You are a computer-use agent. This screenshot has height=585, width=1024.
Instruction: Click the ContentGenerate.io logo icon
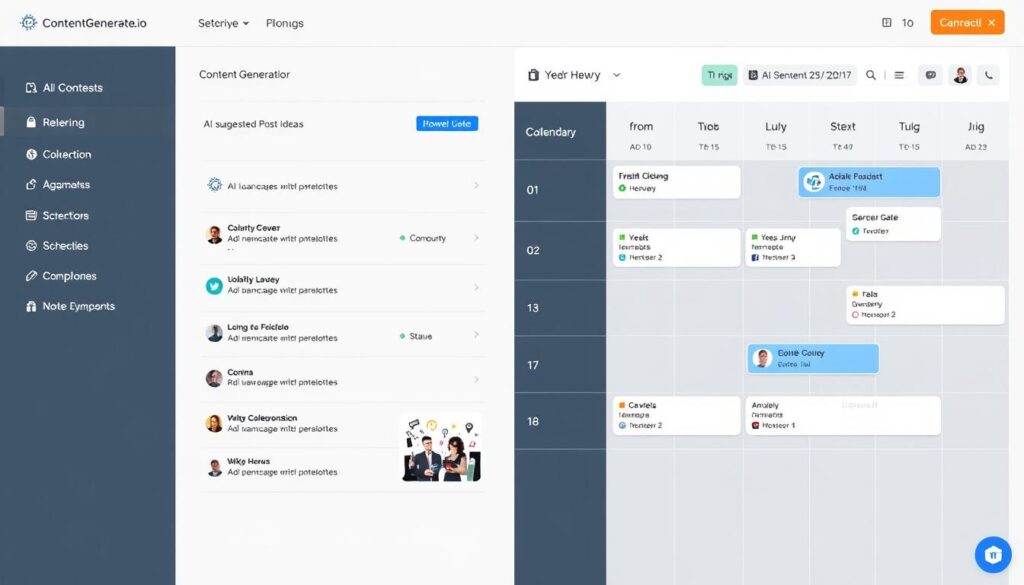28,22
